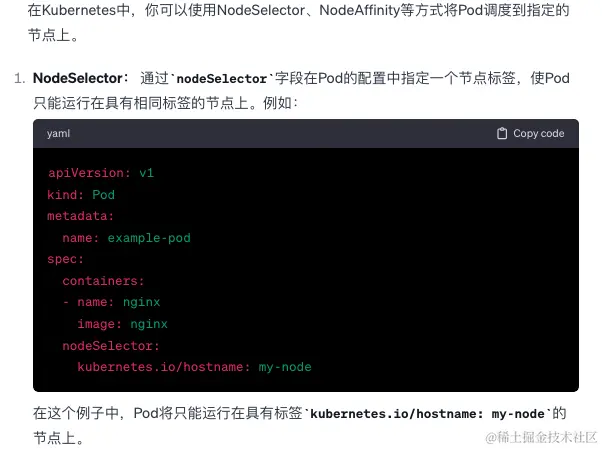Click the "kind: Pod" code line
This screenshot has height=449, width=602.
pos(81,195)
